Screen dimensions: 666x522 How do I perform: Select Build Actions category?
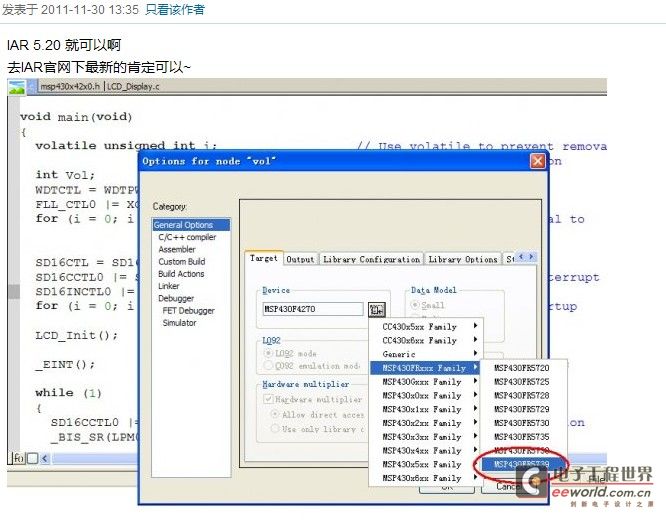(x=181, y=274)
